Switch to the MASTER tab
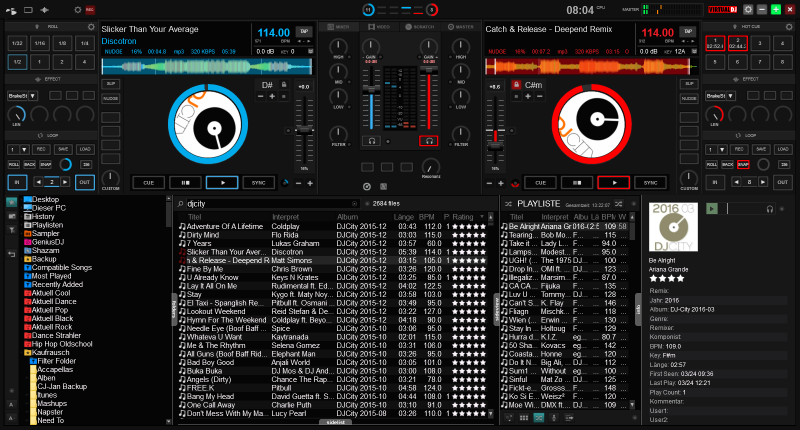This screenshot has width=800, height=430. click(x=461, y=27)
